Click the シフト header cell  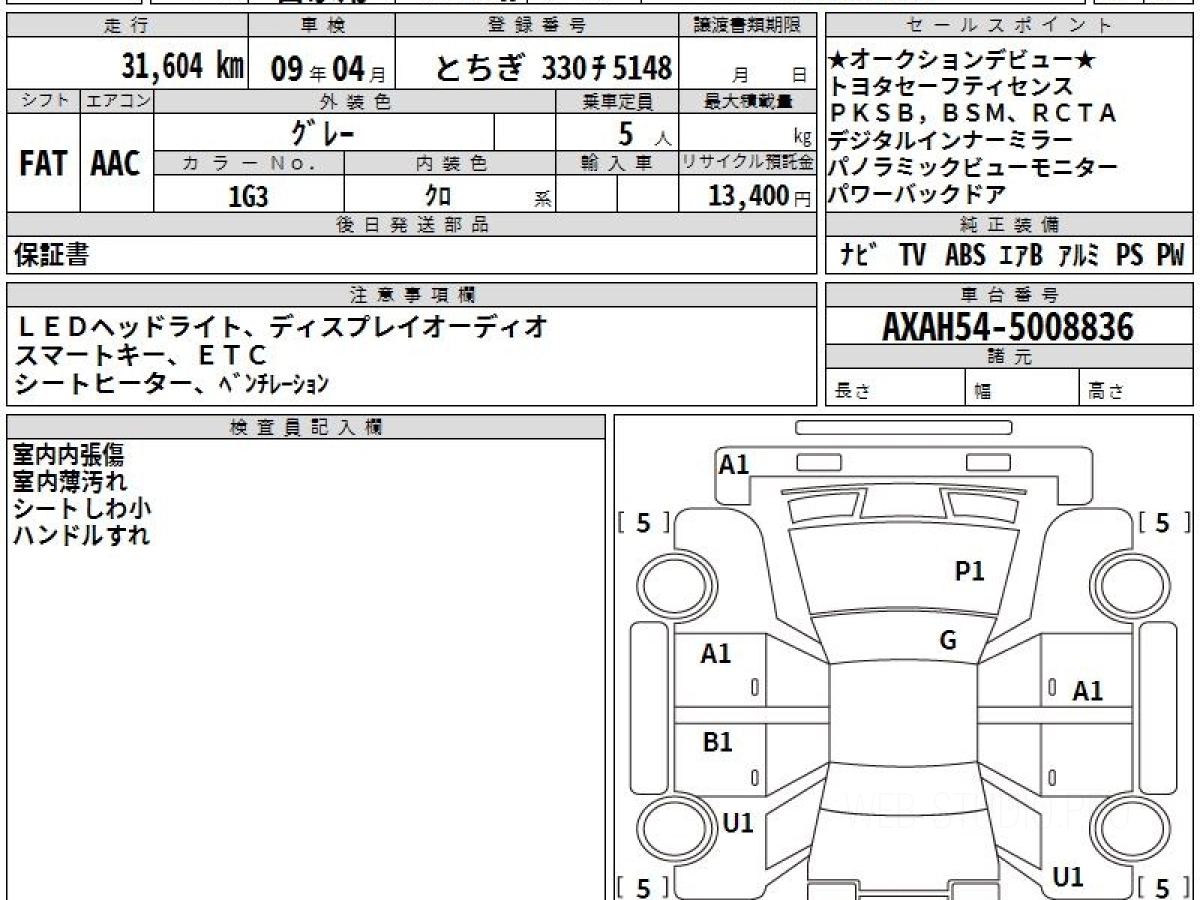43,101
